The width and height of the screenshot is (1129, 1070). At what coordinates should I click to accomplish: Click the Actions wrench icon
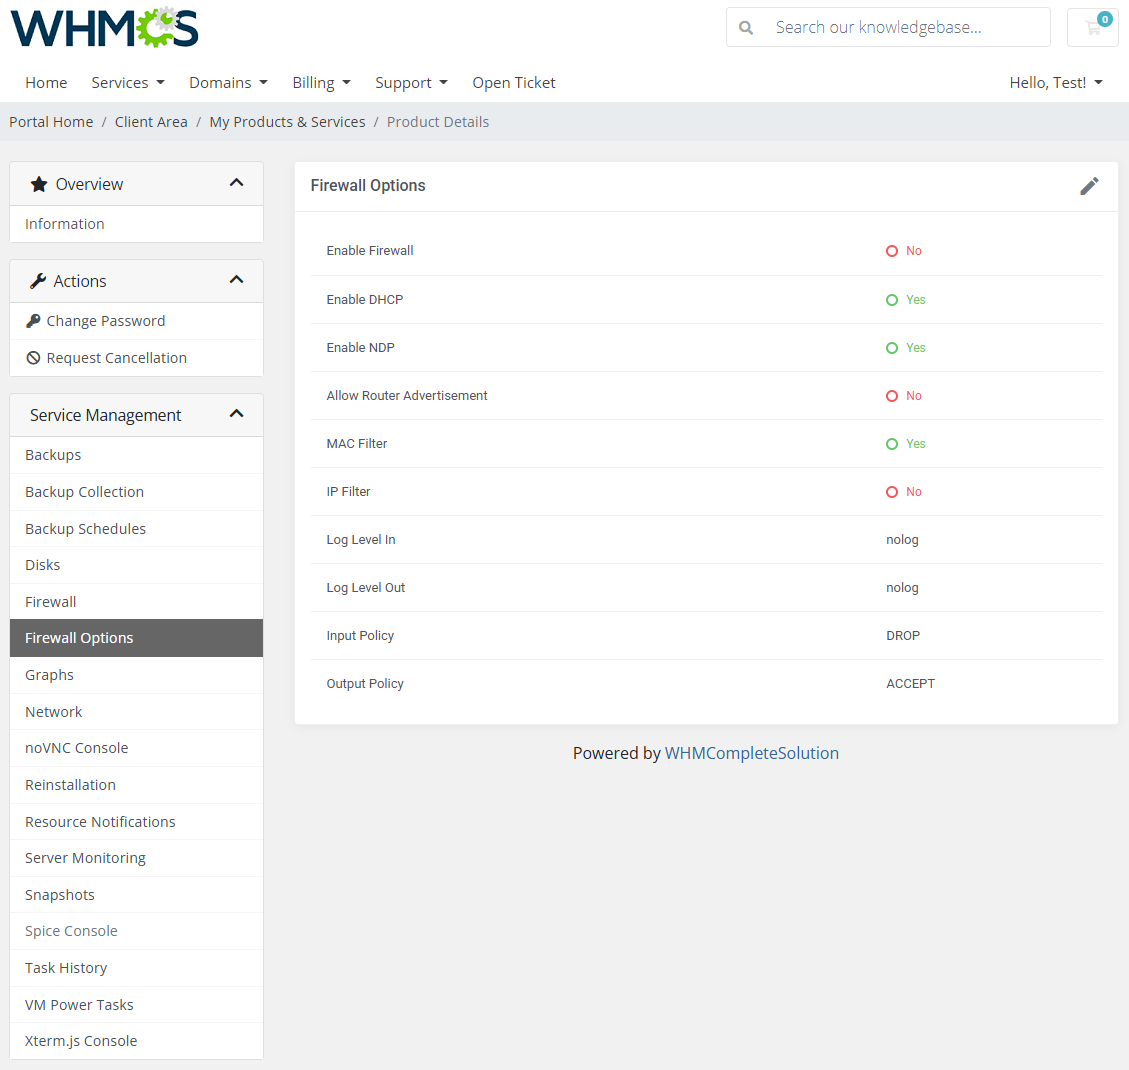37,280
